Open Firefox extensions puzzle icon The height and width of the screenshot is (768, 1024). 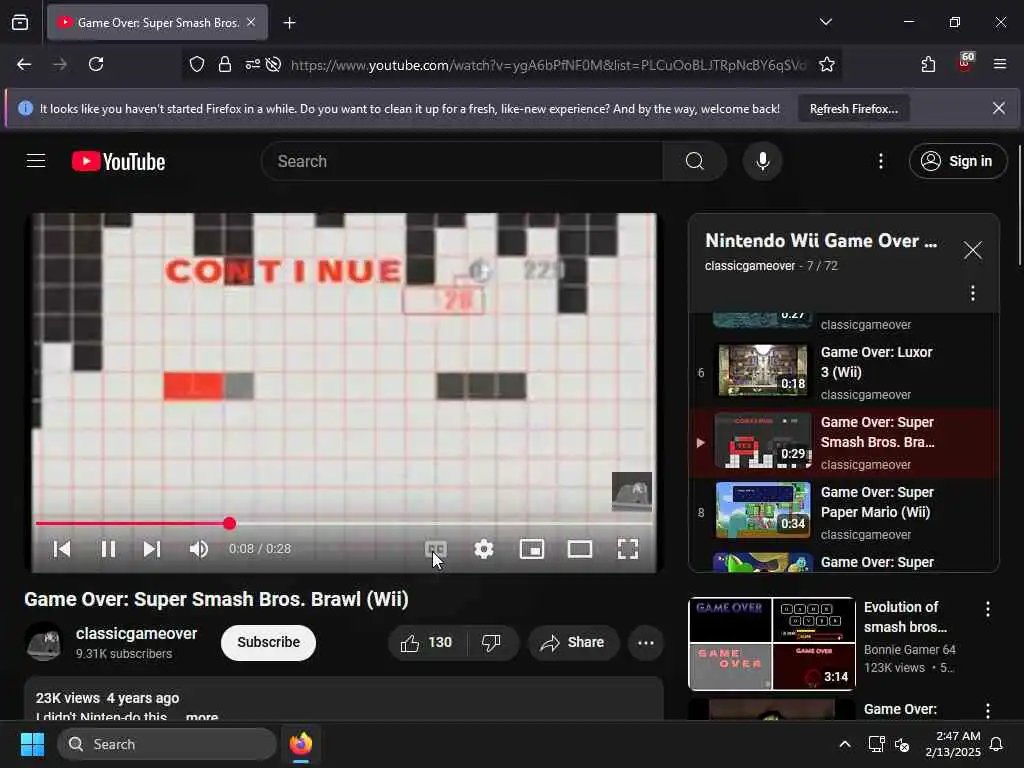pos(928,64)
